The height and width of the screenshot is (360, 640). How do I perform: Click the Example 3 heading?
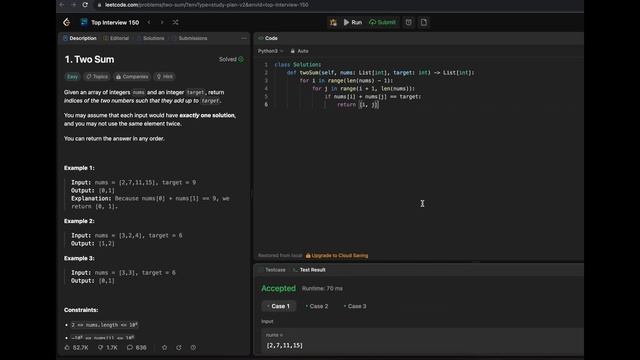[79, 258]
